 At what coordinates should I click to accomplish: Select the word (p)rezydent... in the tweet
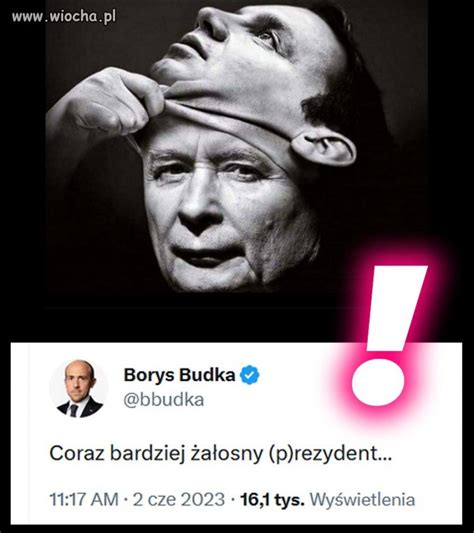330,454
